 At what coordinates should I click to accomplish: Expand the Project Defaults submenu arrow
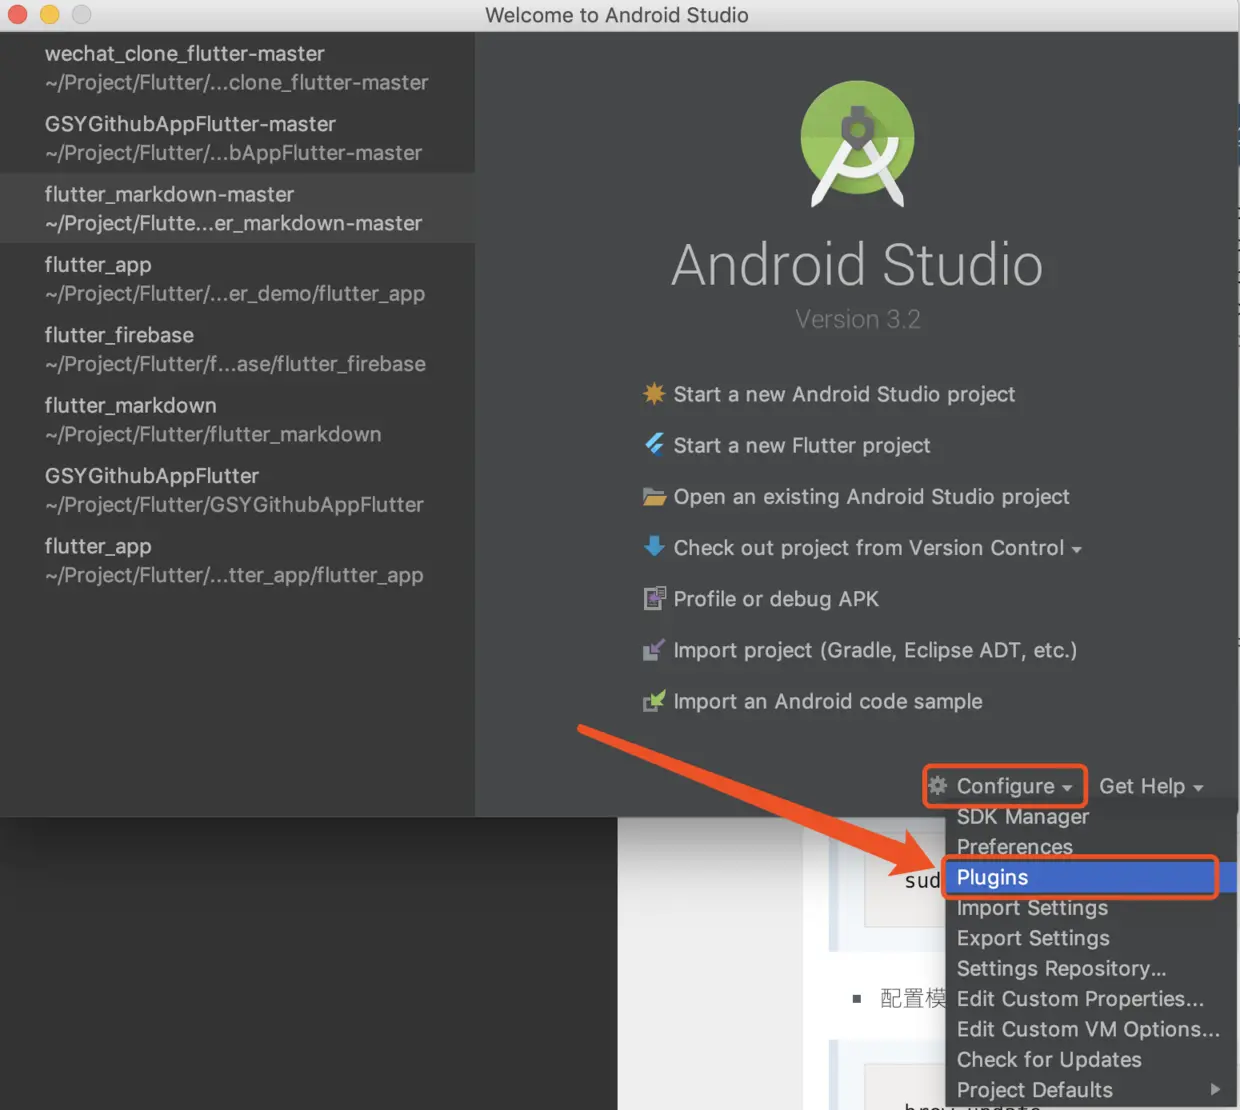tap(1215, 1089)
